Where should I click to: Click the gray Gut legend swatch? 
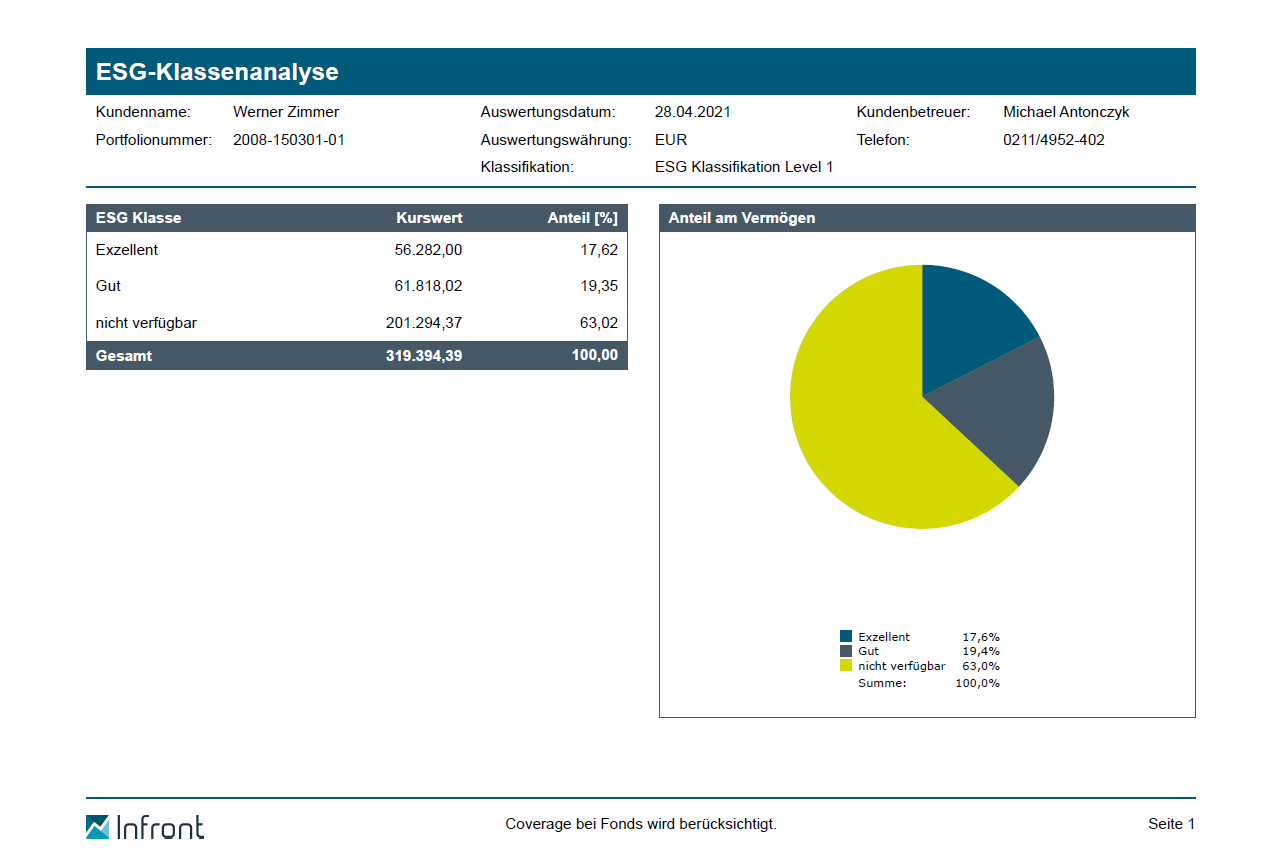click(x=846, y=651)
